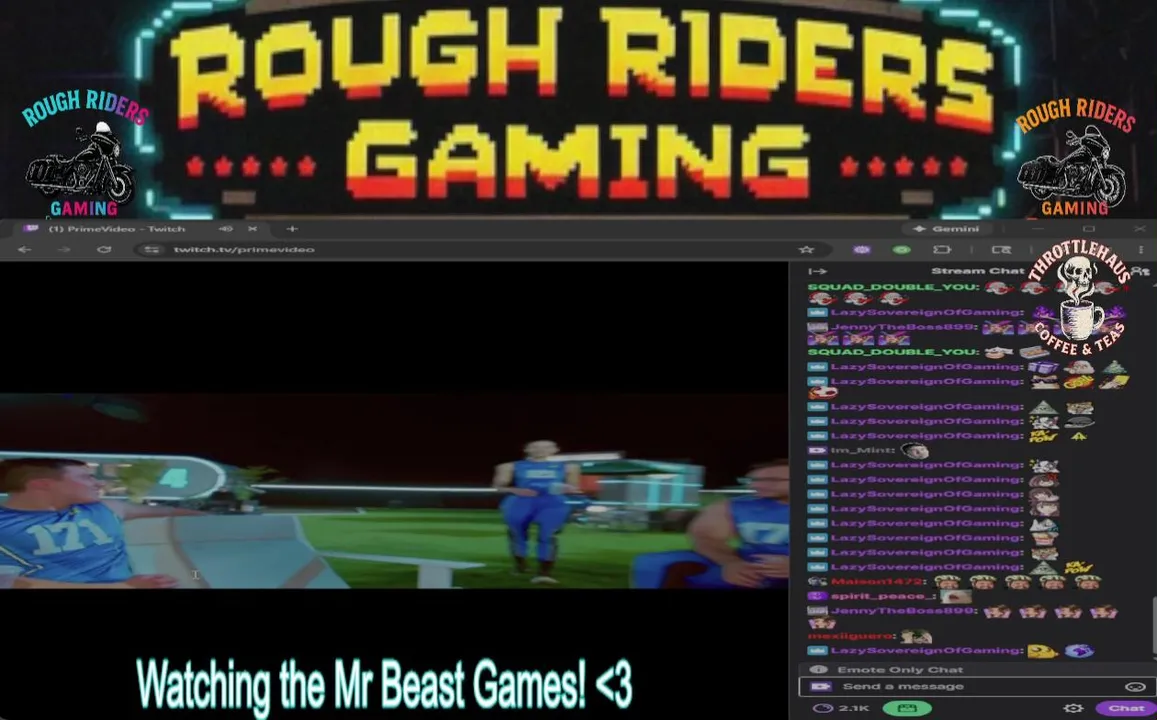The image size is (1157, 720).
Task: Click the twitch.tv/primevideo address bar
Action: [x=472, y=250]
